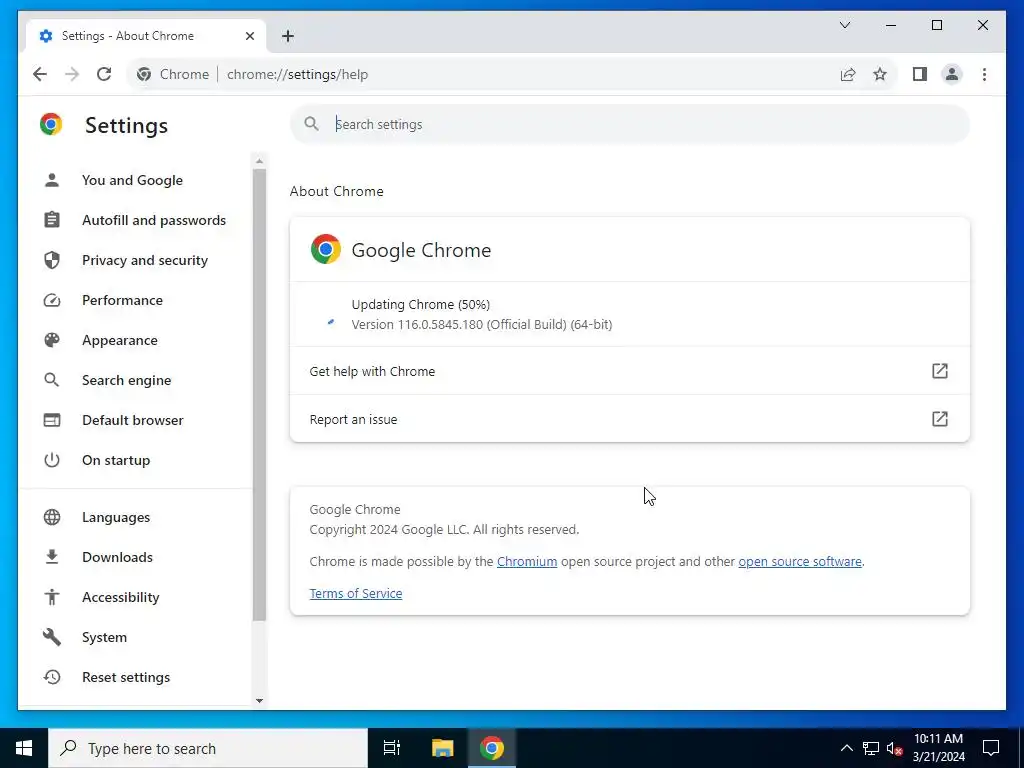Click the wrench icon beside System

tap(52, 637)
